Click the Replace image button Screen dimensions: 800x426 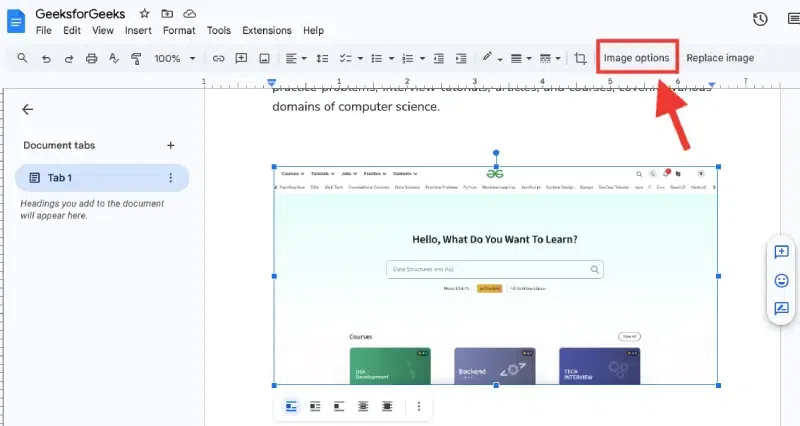[720, 58]
